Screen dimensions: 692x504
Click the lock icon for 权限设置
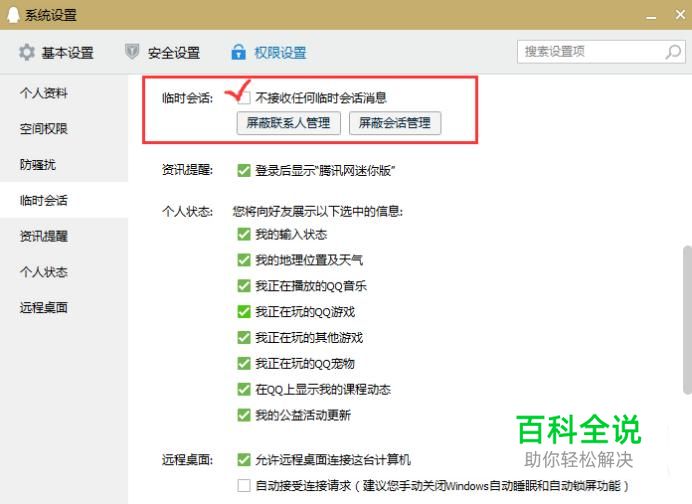pyautogui.click(x=238, y=52)
